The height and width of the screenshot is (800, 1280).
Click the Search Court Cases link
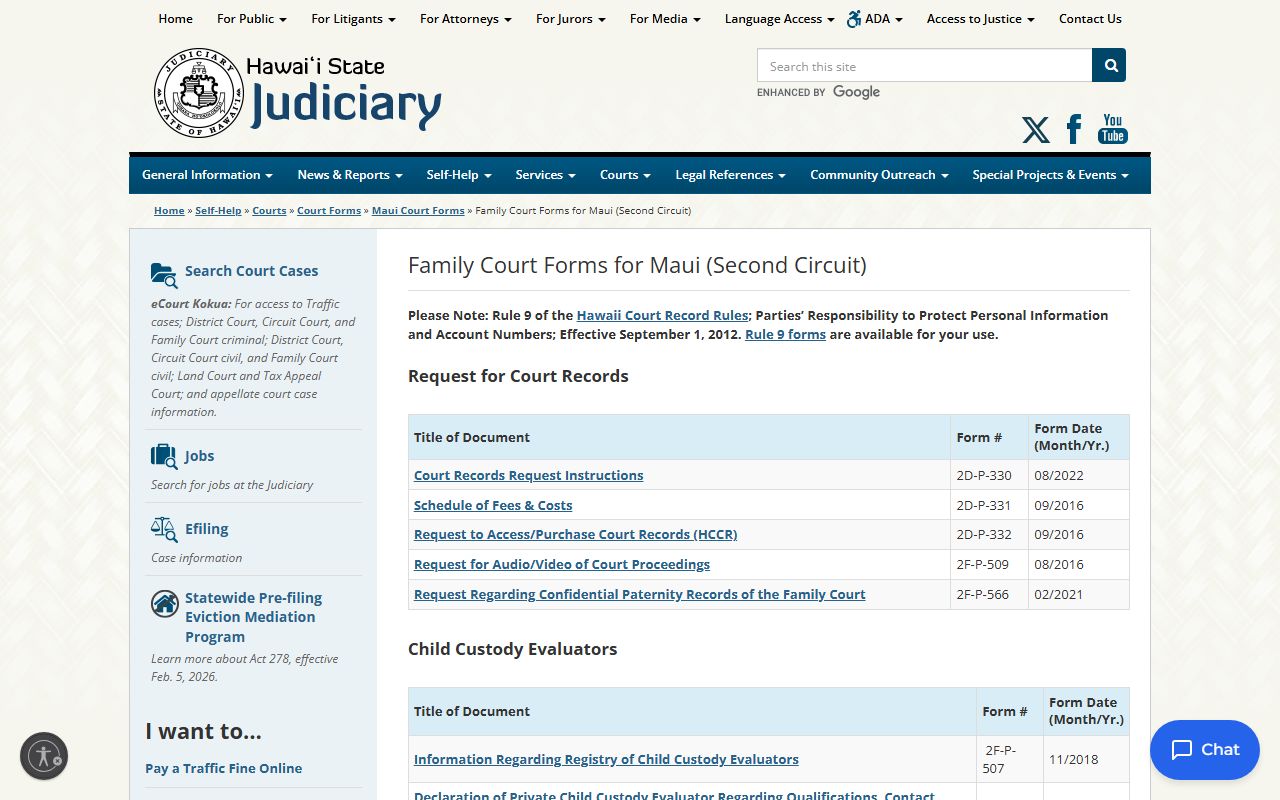[251, 271]
